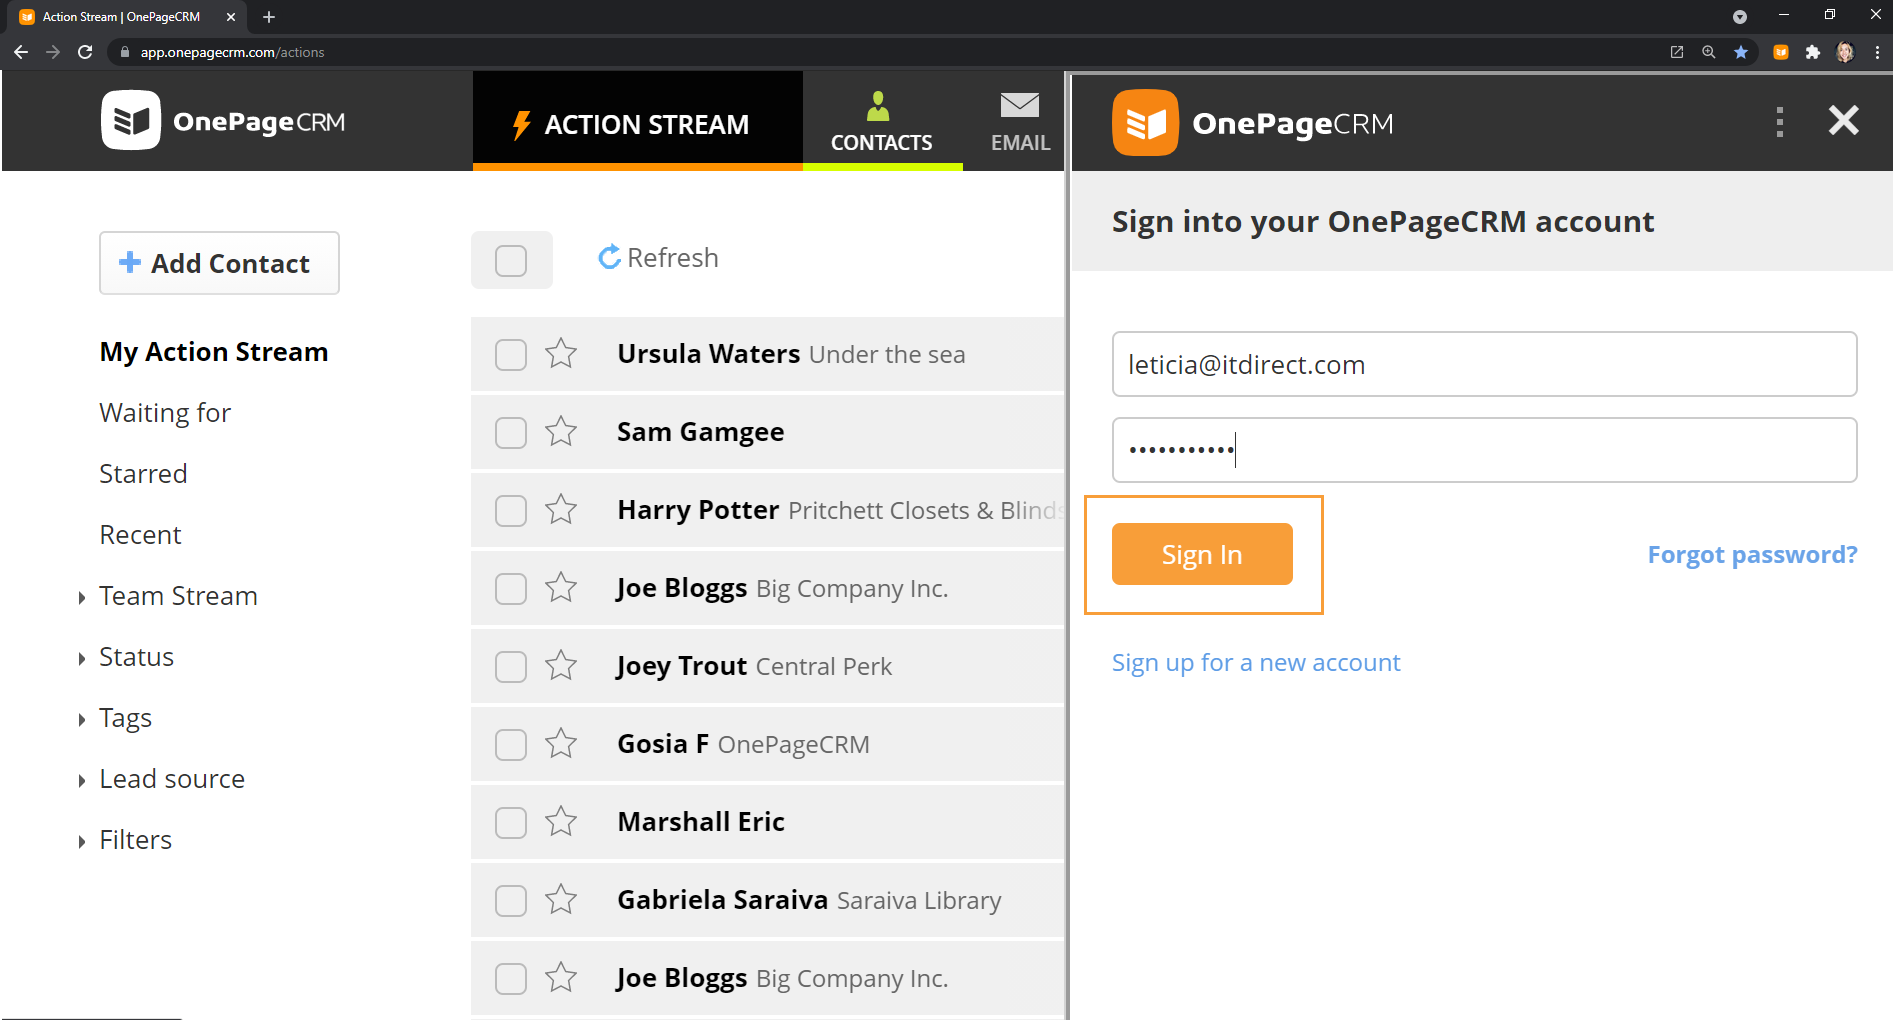Tick the Joey Trout checkbox
Screen dimensions: 1893x1020
511,666
